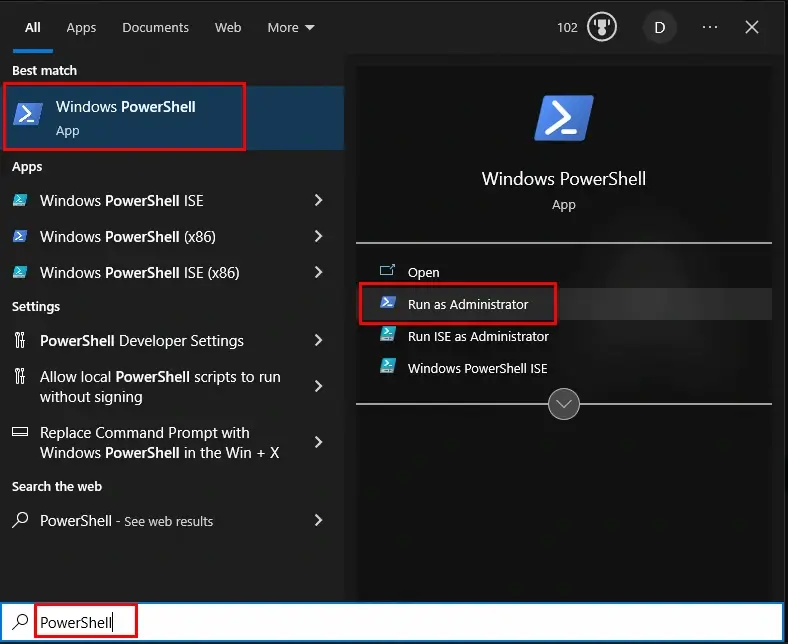Expand the Windows PowerShell (x86) arrow
788x644 pixels.
tap(318, 236)
